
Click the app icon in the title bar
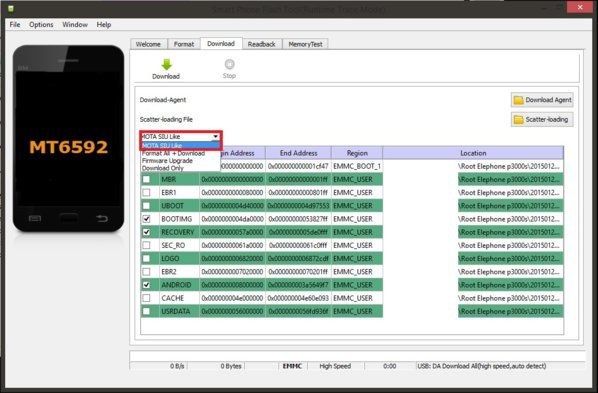pos(11,8)
